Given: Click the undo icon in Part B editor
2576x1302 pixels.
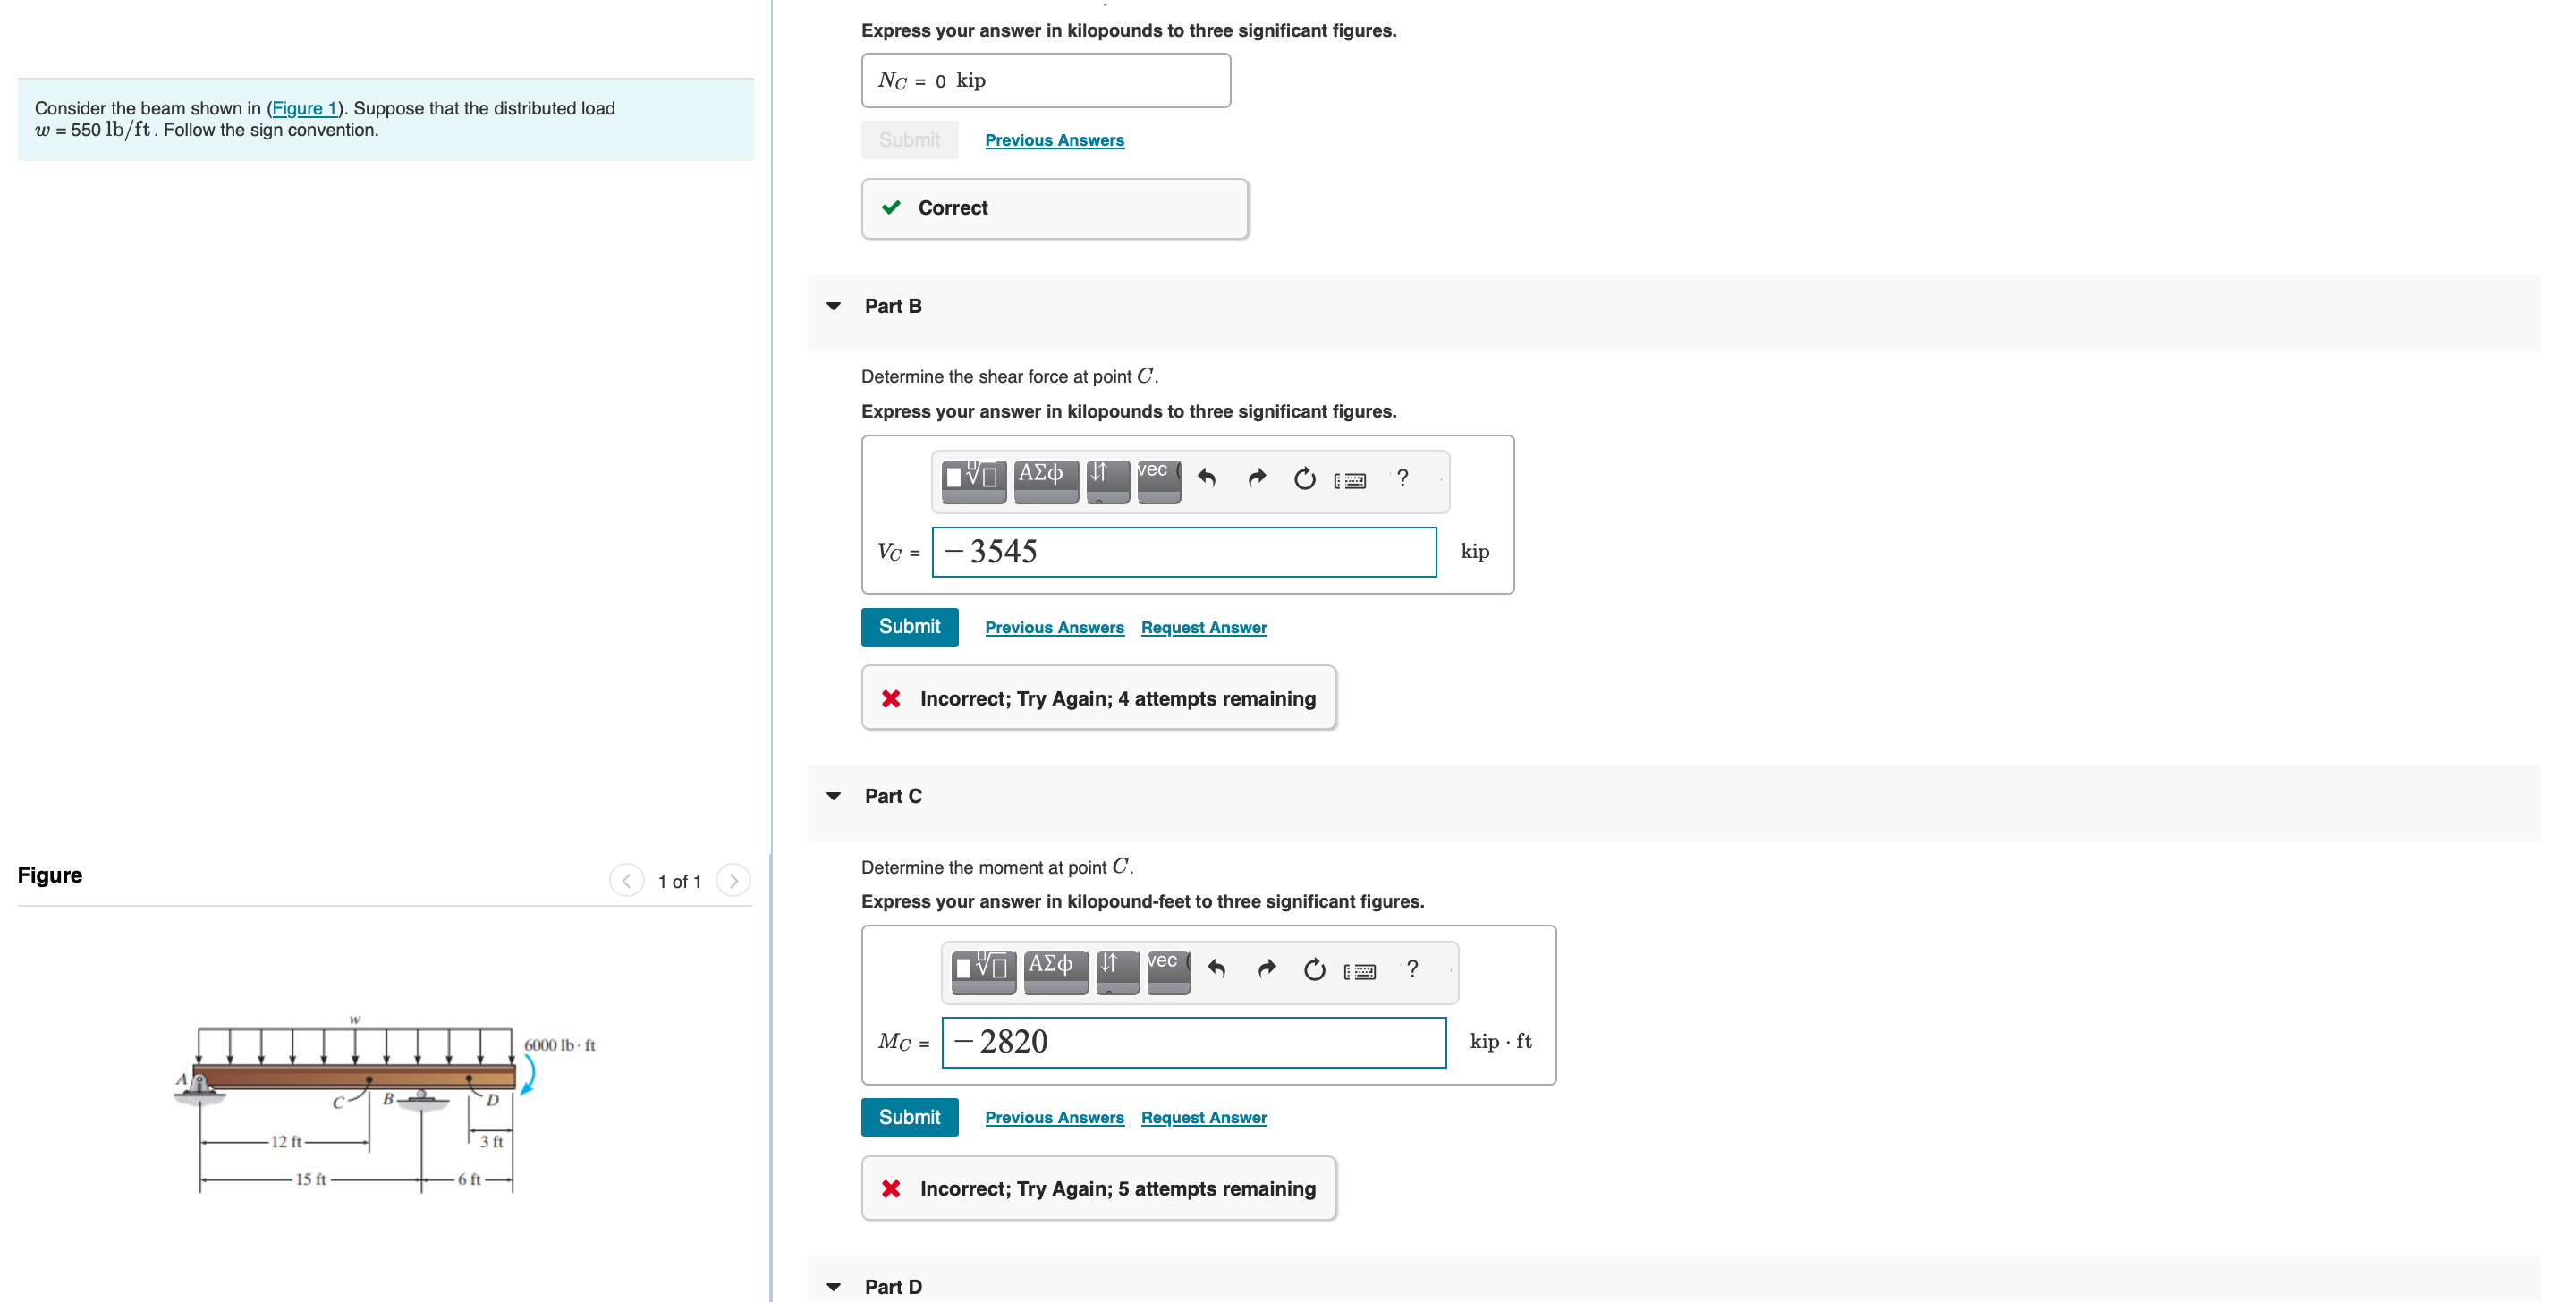Looking at the screenshot, I should (1207, 479).
